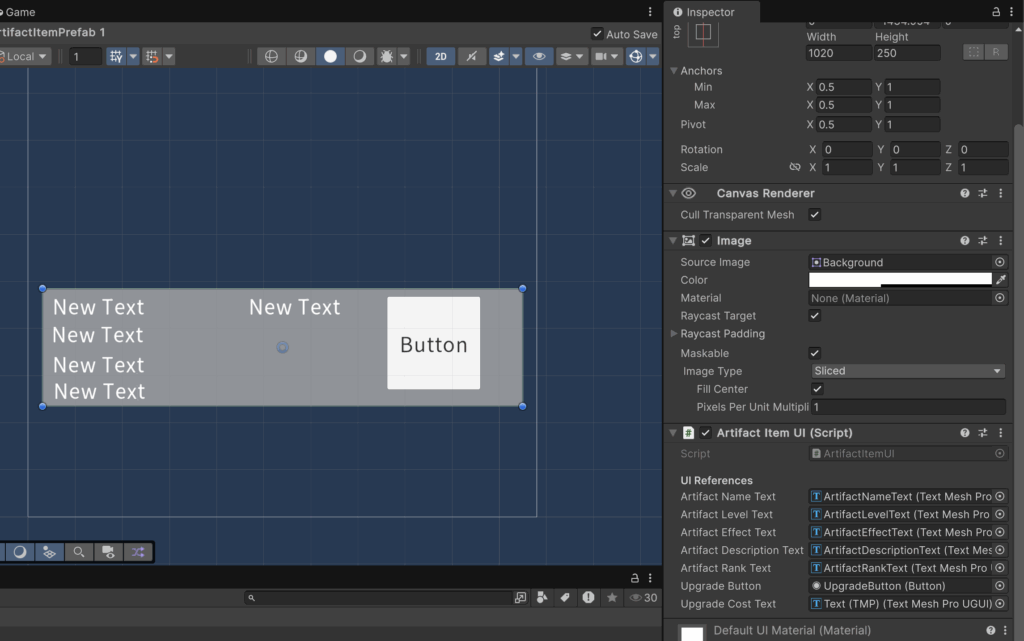
Task: Disable Artifact Item UI script checkbox
Action: pos(705,432)
